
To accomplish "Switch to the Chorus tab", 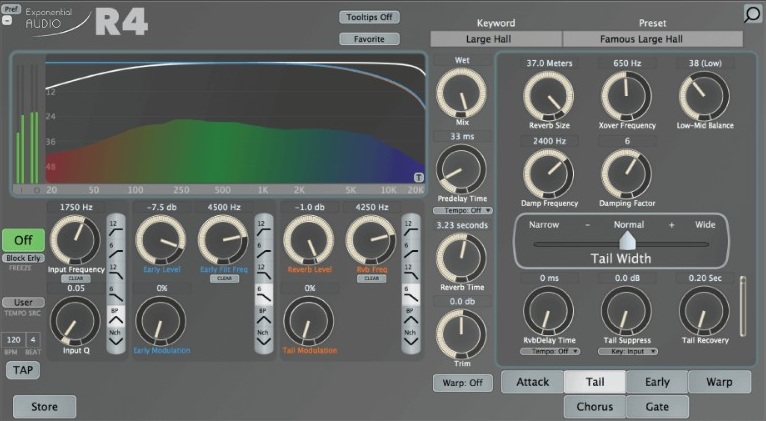I will pos(594,406).
